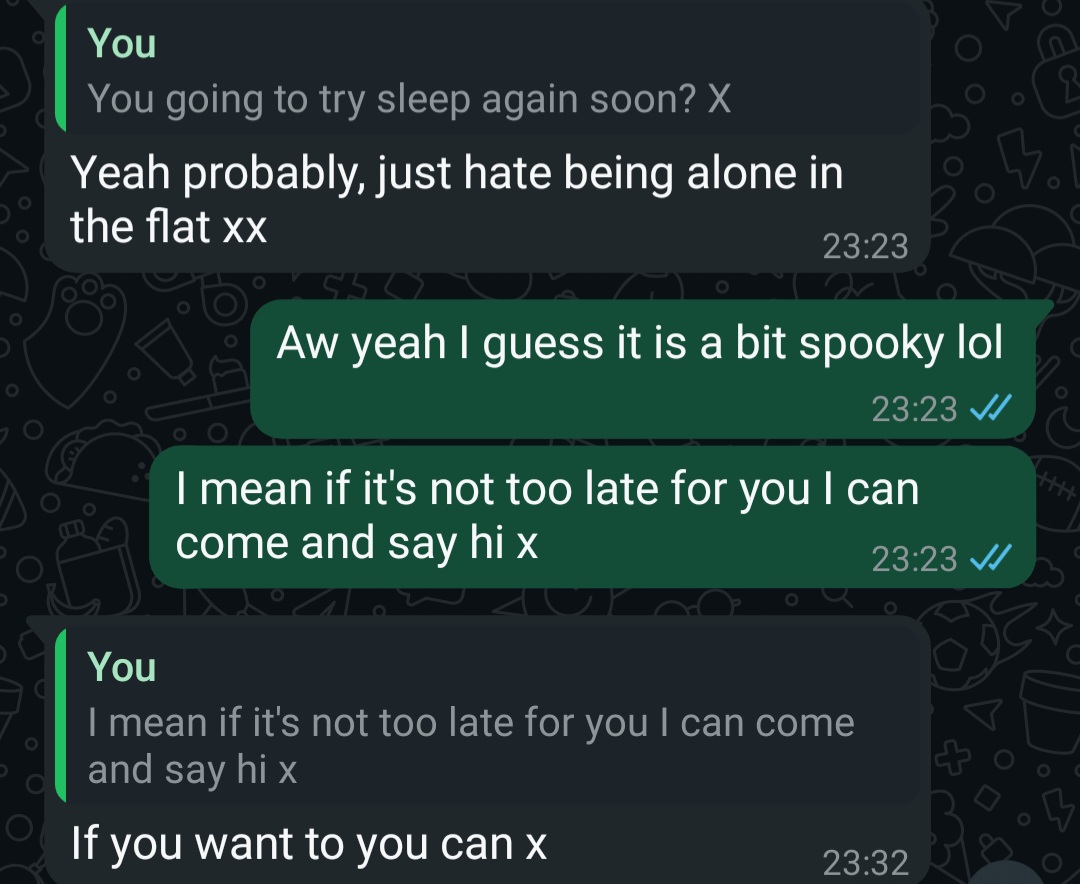Click 'You' sender name in bottom quoted reply
The width and height of the screenshot is (1080, 884).
point(121,667)
